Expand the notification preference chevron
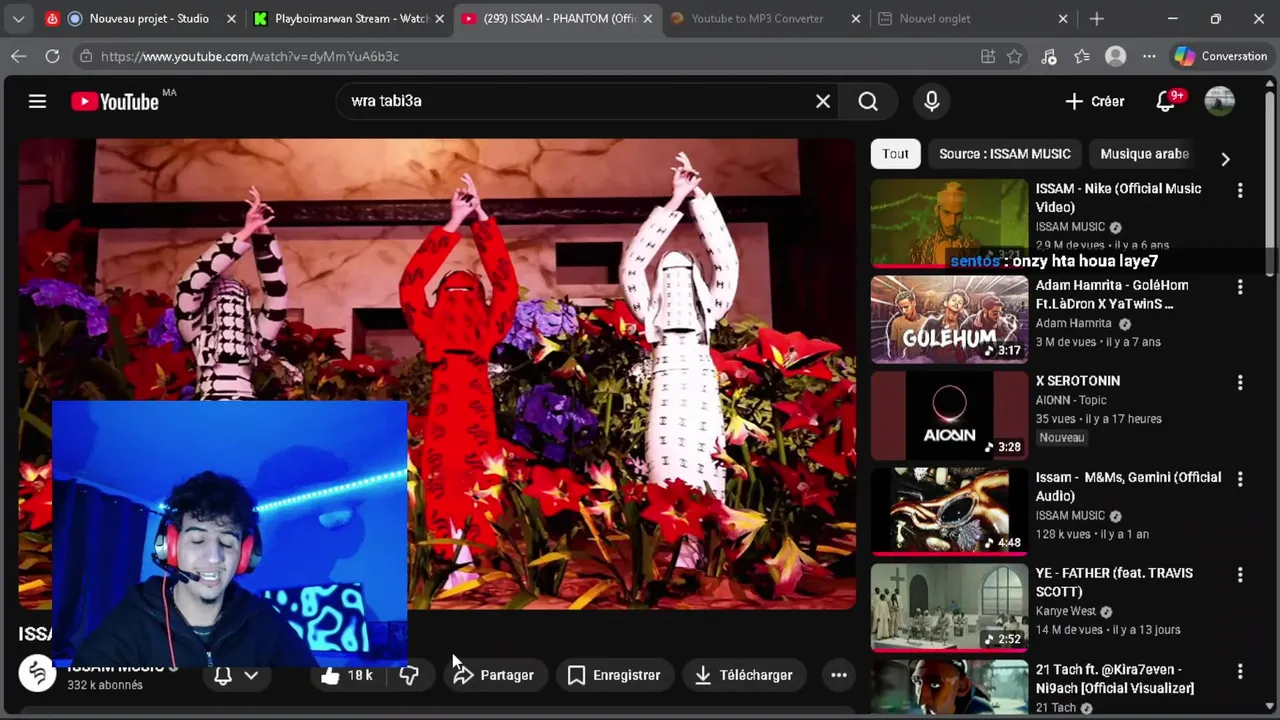This screenshot has height=720, width=1280. pyautogui.click(x=251, y=675)
